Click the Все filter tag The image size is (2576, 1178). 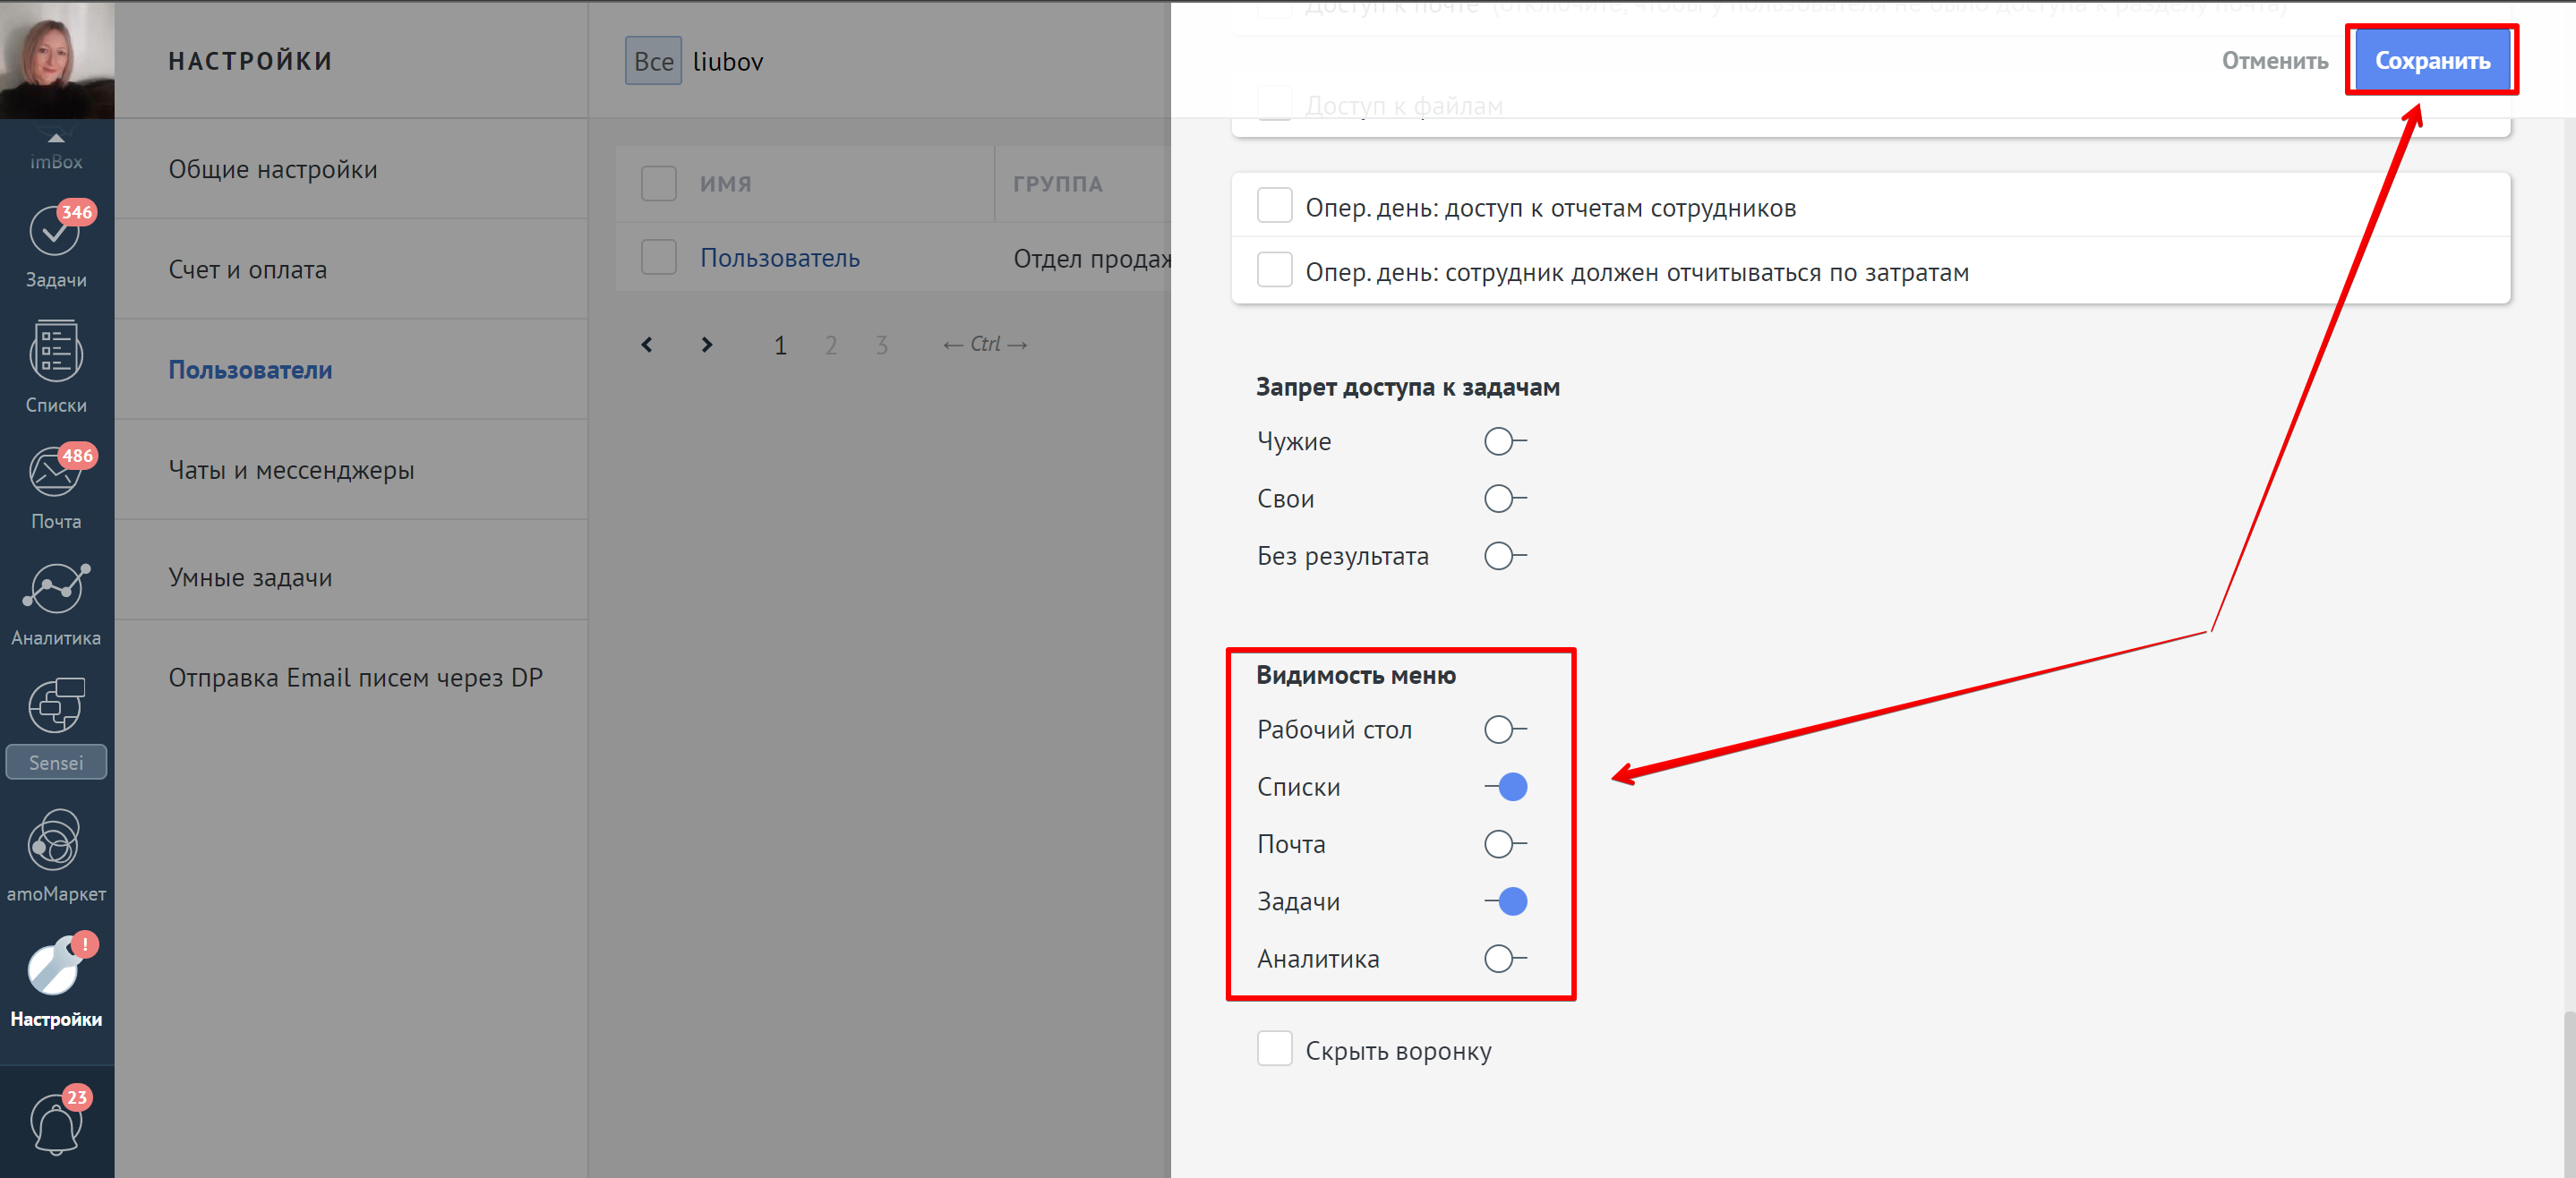653,60
